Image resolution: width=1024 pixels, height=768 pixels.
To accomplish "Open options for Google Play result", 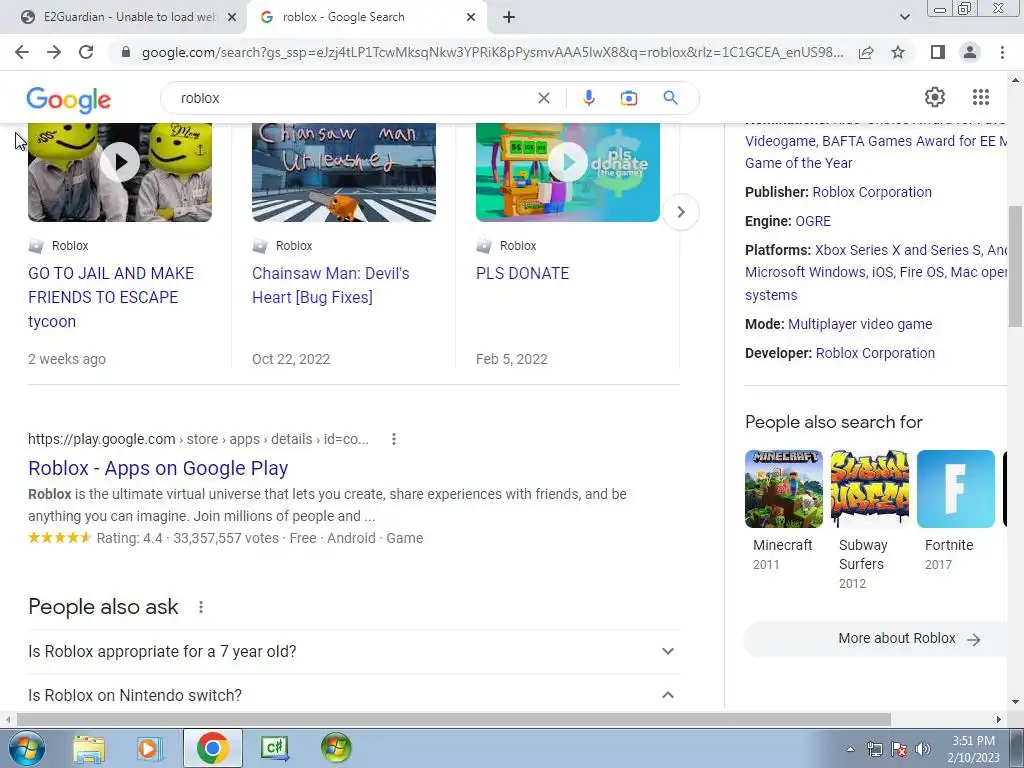I will tap(393, 439).
